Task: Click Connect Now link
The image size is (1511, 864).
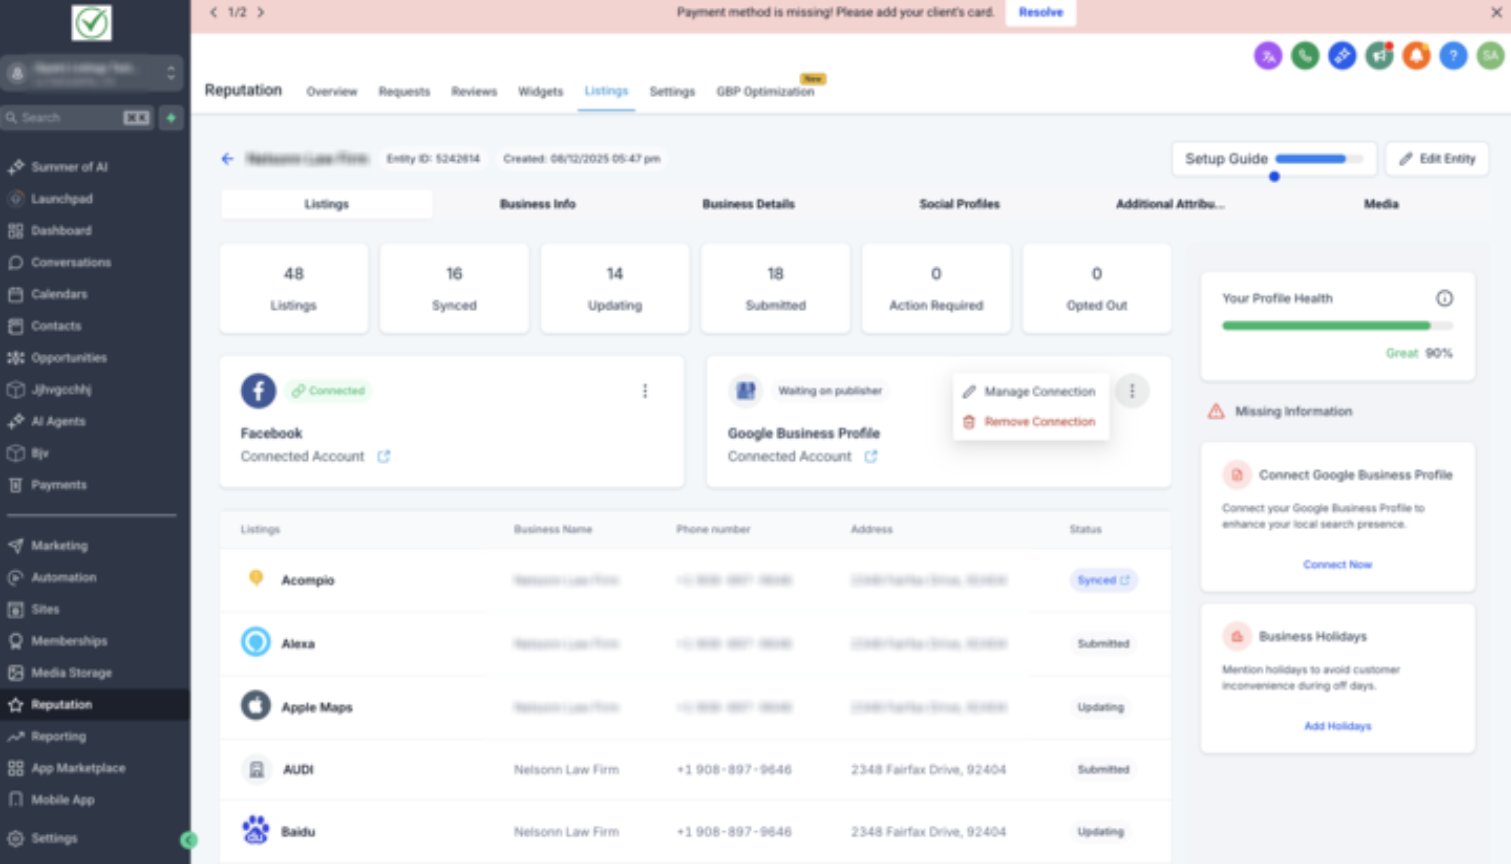Action: point(1337,565)
